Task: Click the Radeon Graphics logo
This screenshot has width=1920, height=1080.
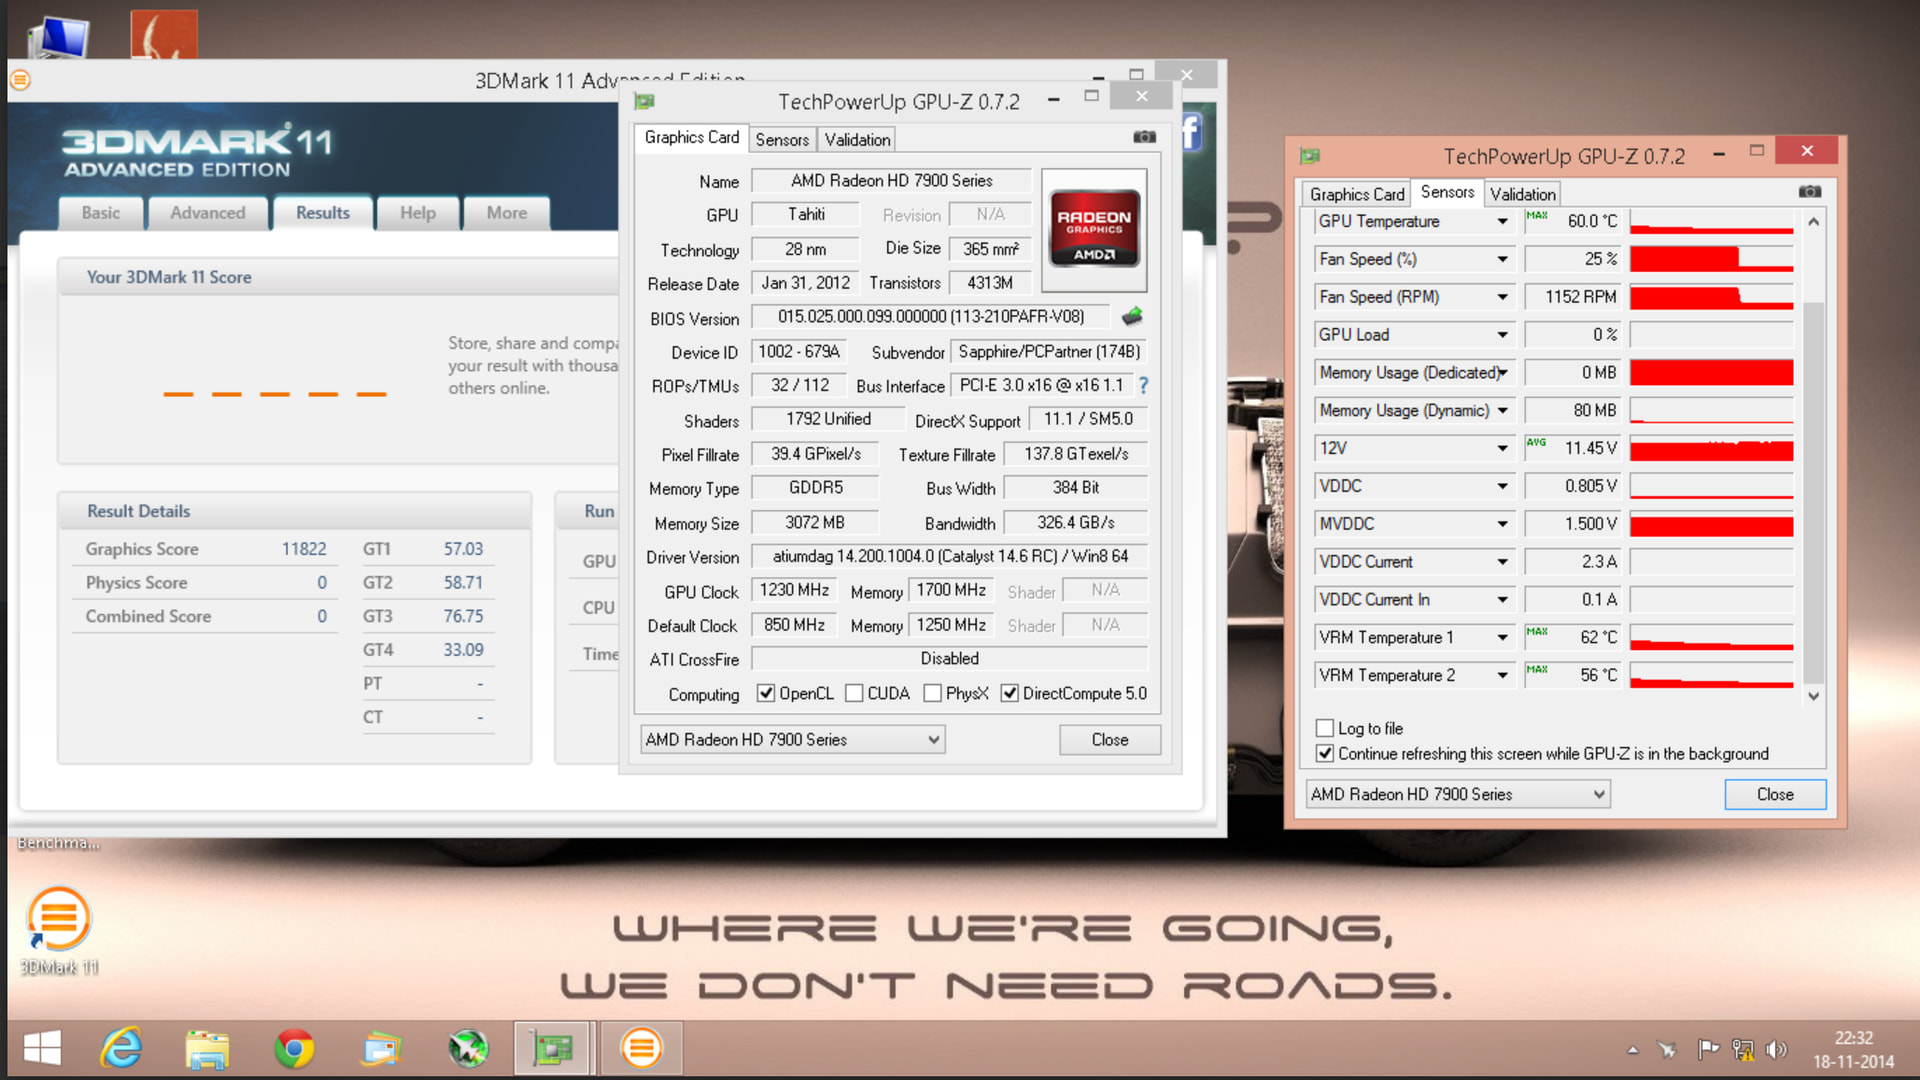Action: [1094, 229]
